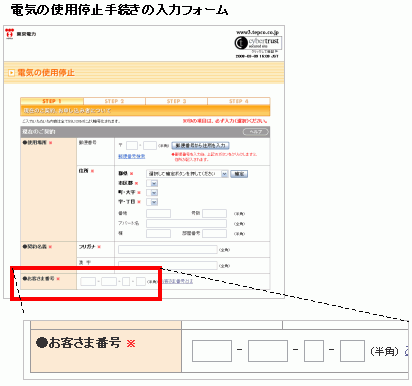The height and width of the screenshot is (386, 412).
Task: Focus fourth customer number box in enlarged view
Action: tap(352, 351)
